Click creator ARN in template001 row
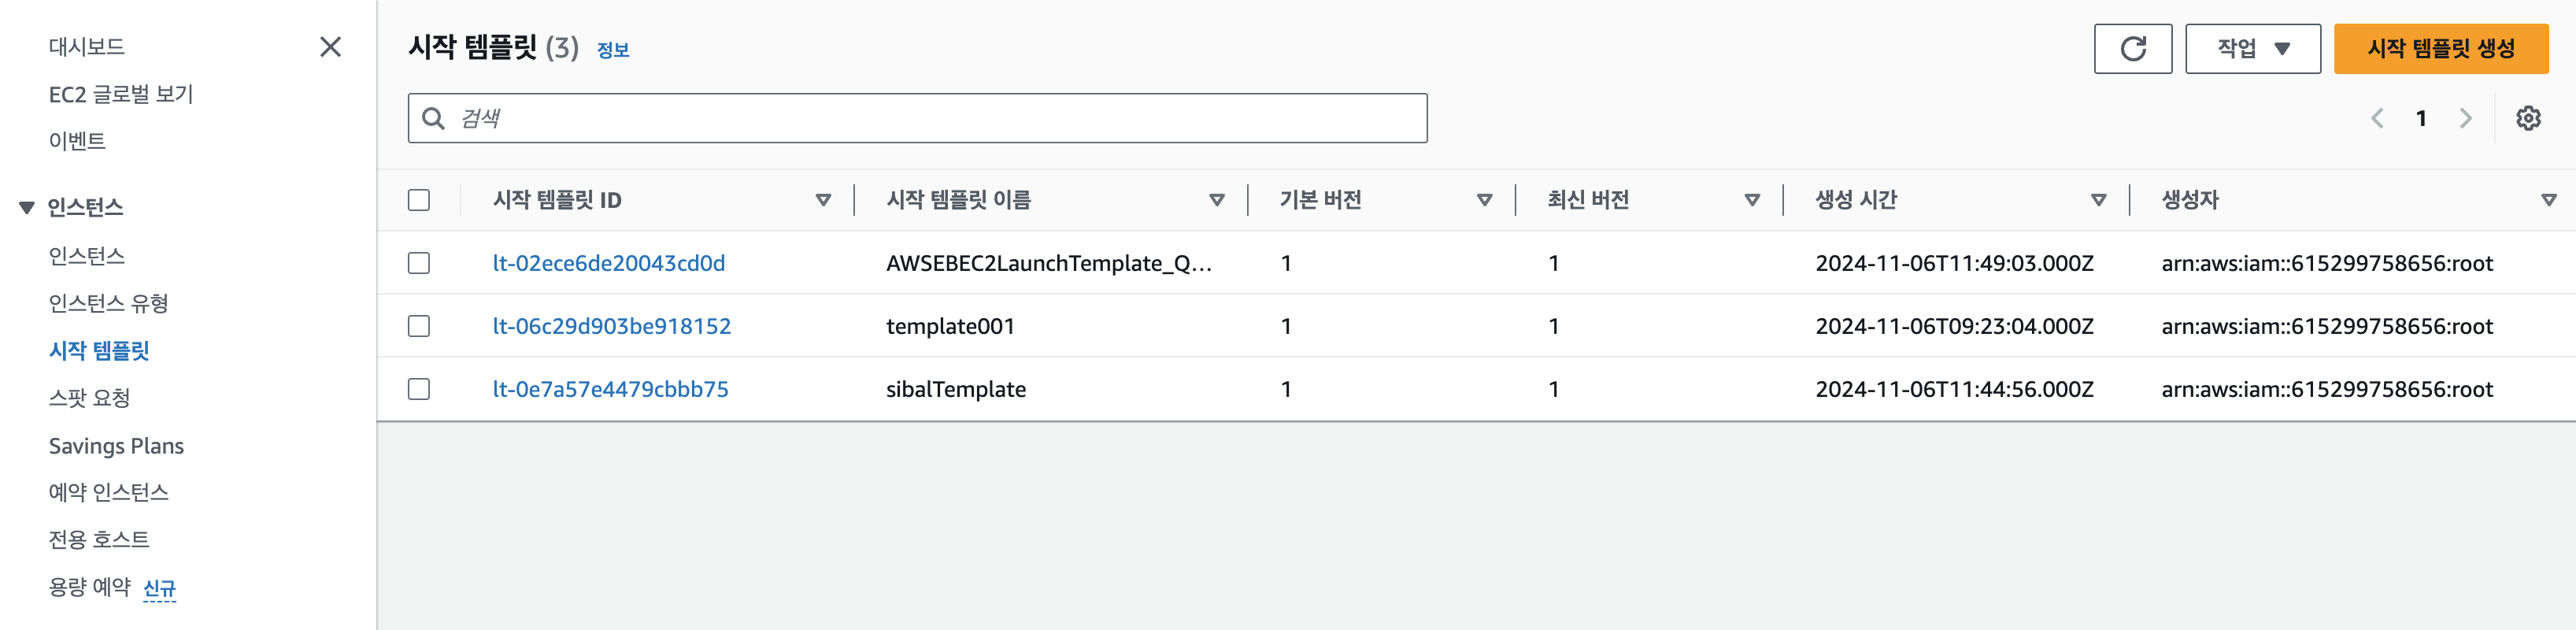The image size is (2576, 630). pyautogui.click(x=2327, y=326)
